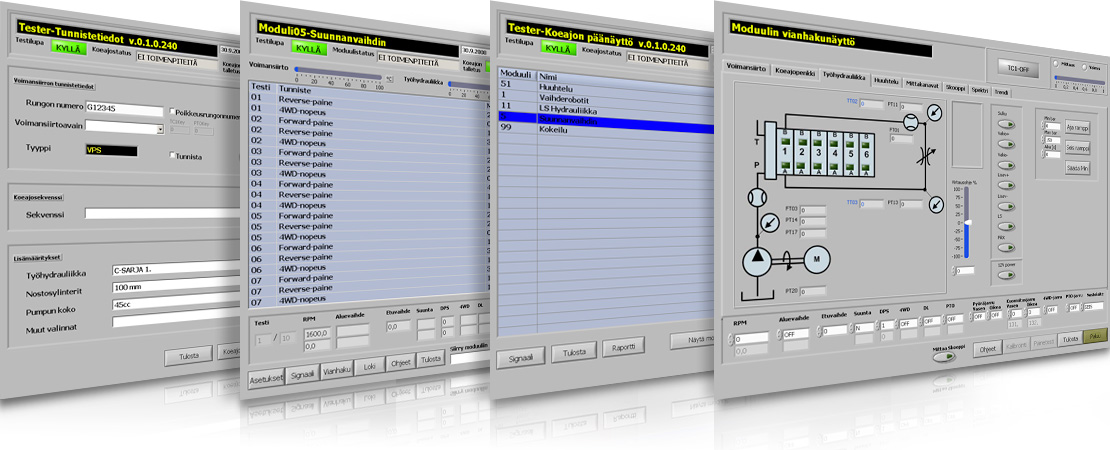Click the PTO stepper arrows
Viewport: 1110px width, 450px height.
coord(945,319)
